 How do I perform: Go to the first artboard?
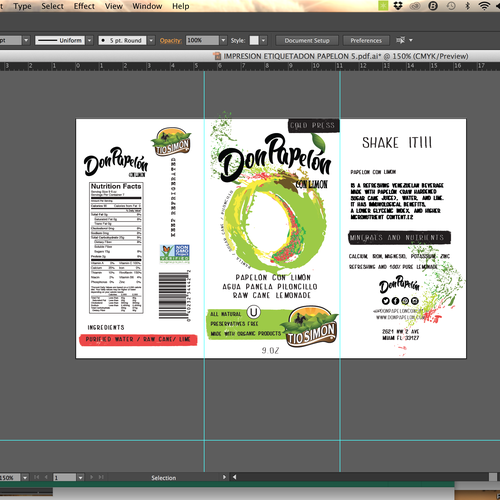[x=37, y=477]
